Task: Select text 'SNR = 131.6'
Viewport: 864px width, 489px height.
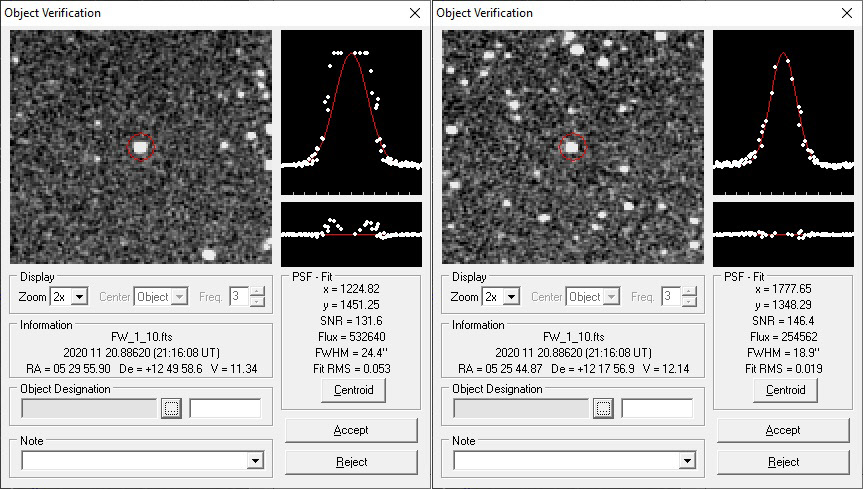Action: click(351, 321)
